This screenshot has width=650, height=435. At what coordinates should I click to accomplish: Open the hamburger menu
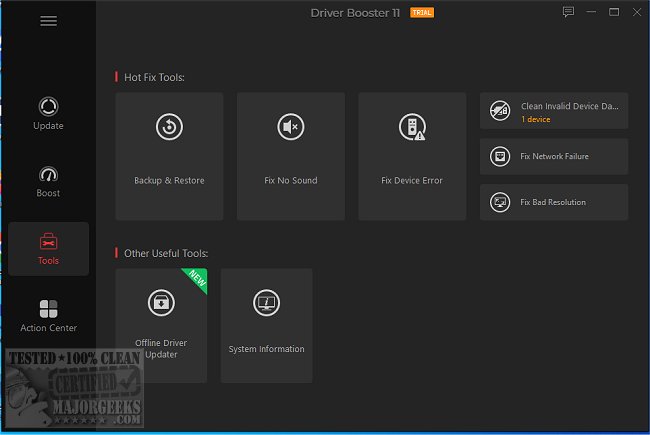click(49, 21)
